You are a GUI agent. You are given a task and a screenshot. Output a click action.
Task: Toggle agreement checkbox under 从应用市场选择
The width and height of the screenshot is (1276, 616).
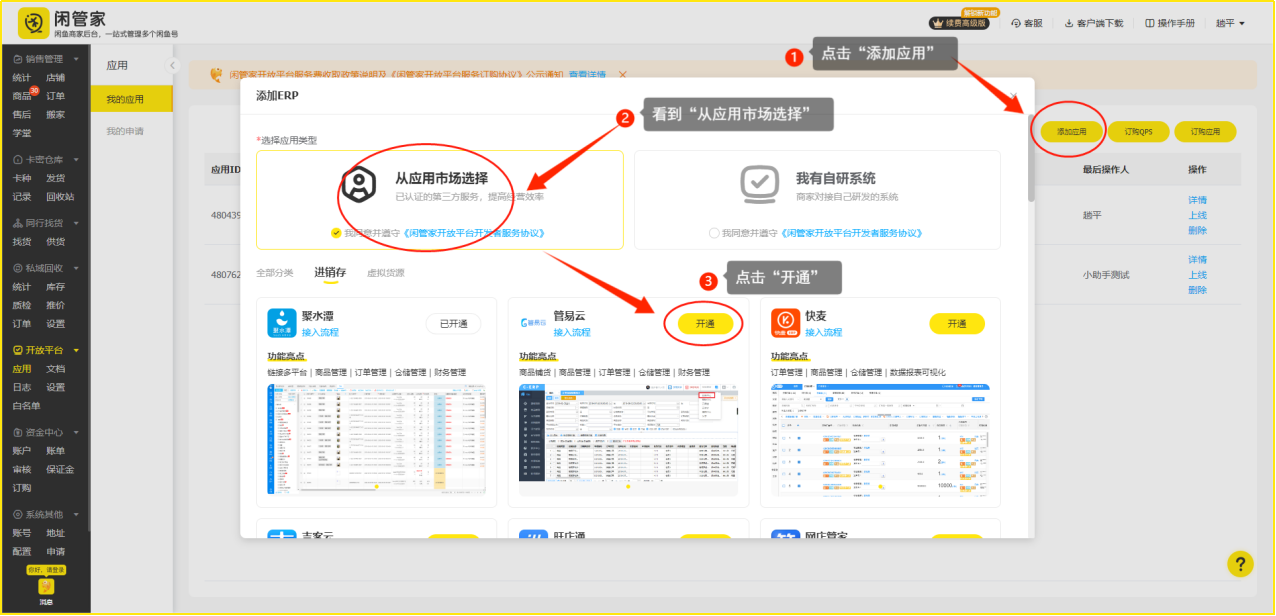pyautogui.click(x=336, y=232)
